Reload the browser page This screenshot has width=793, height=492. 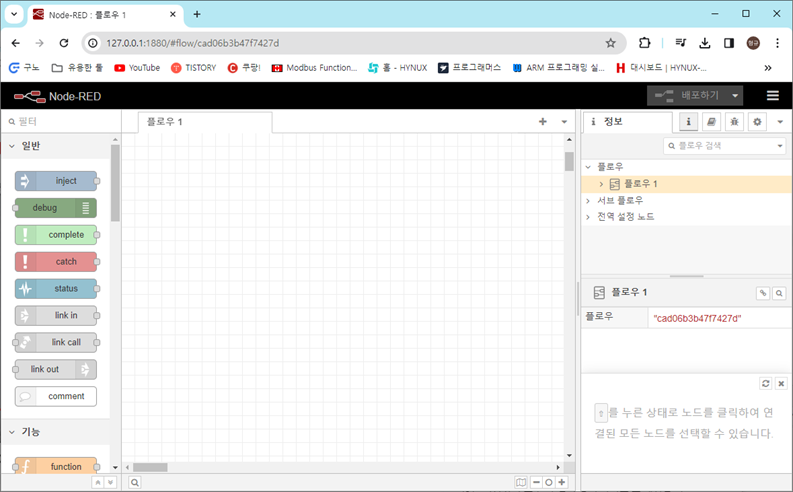coord(64,43)
